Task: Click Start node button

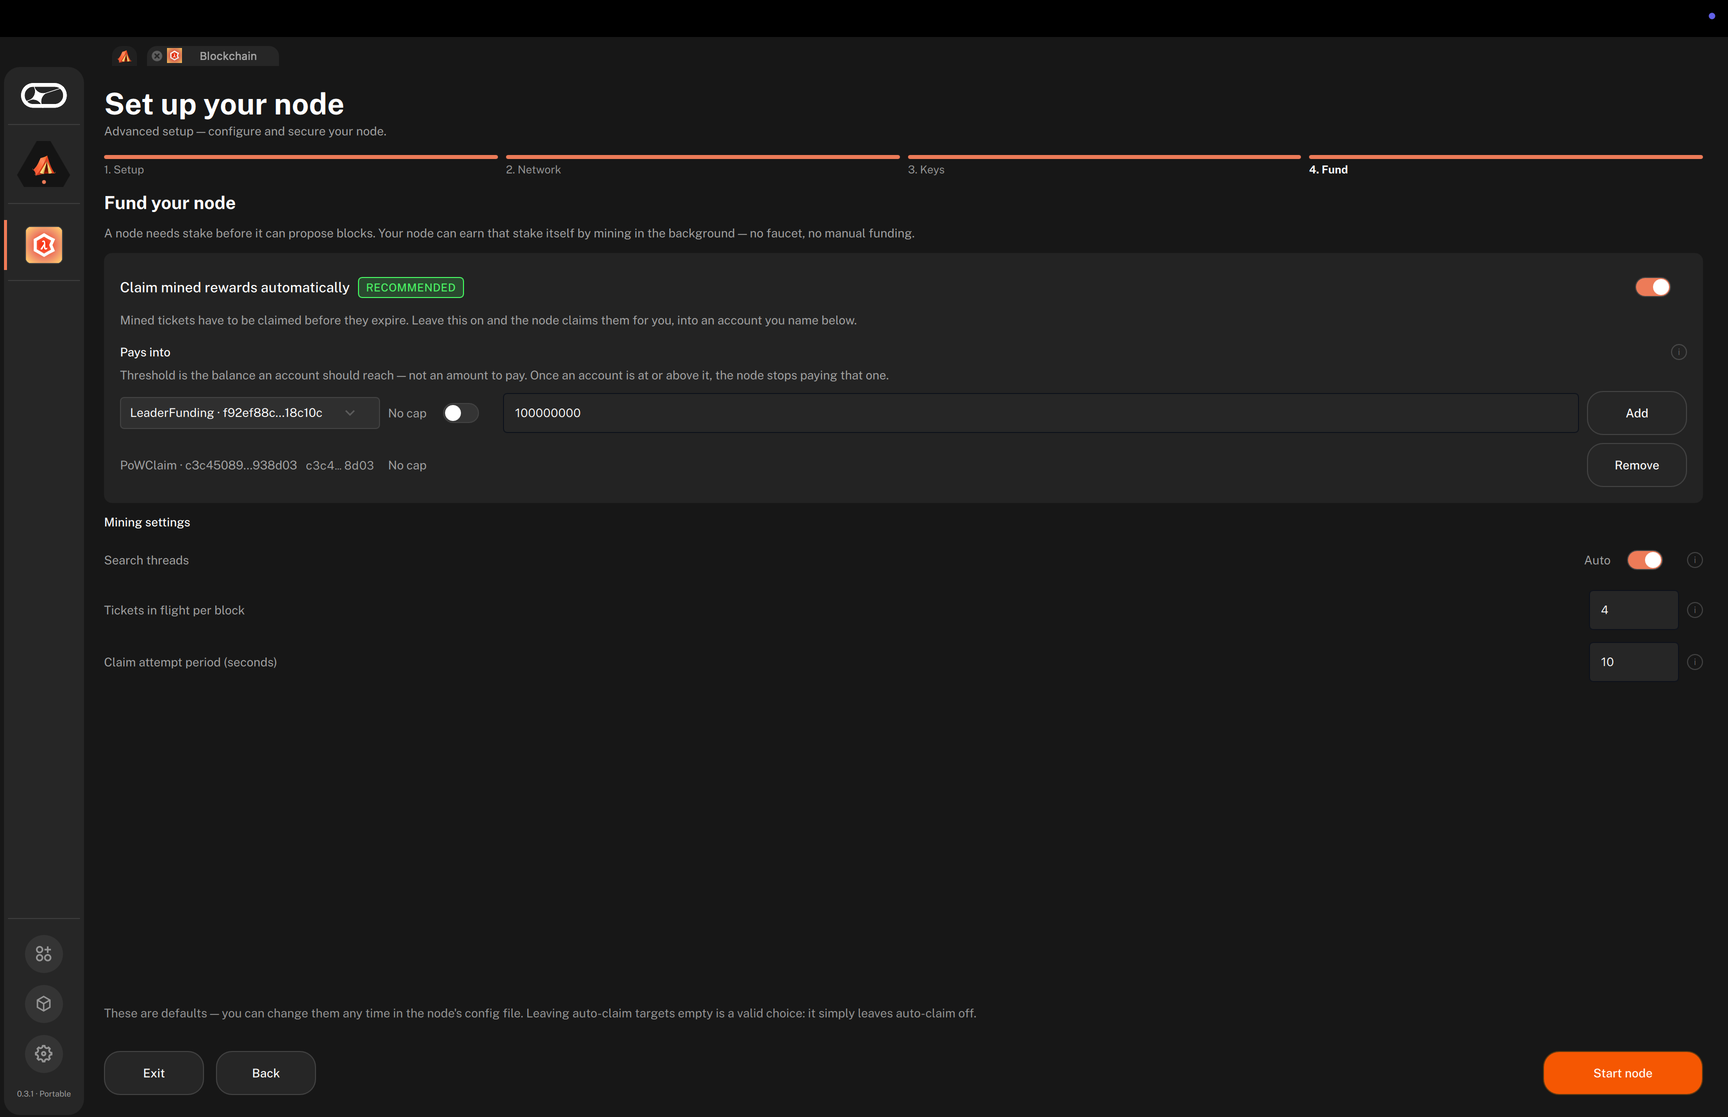Action: [1623, 1073]
